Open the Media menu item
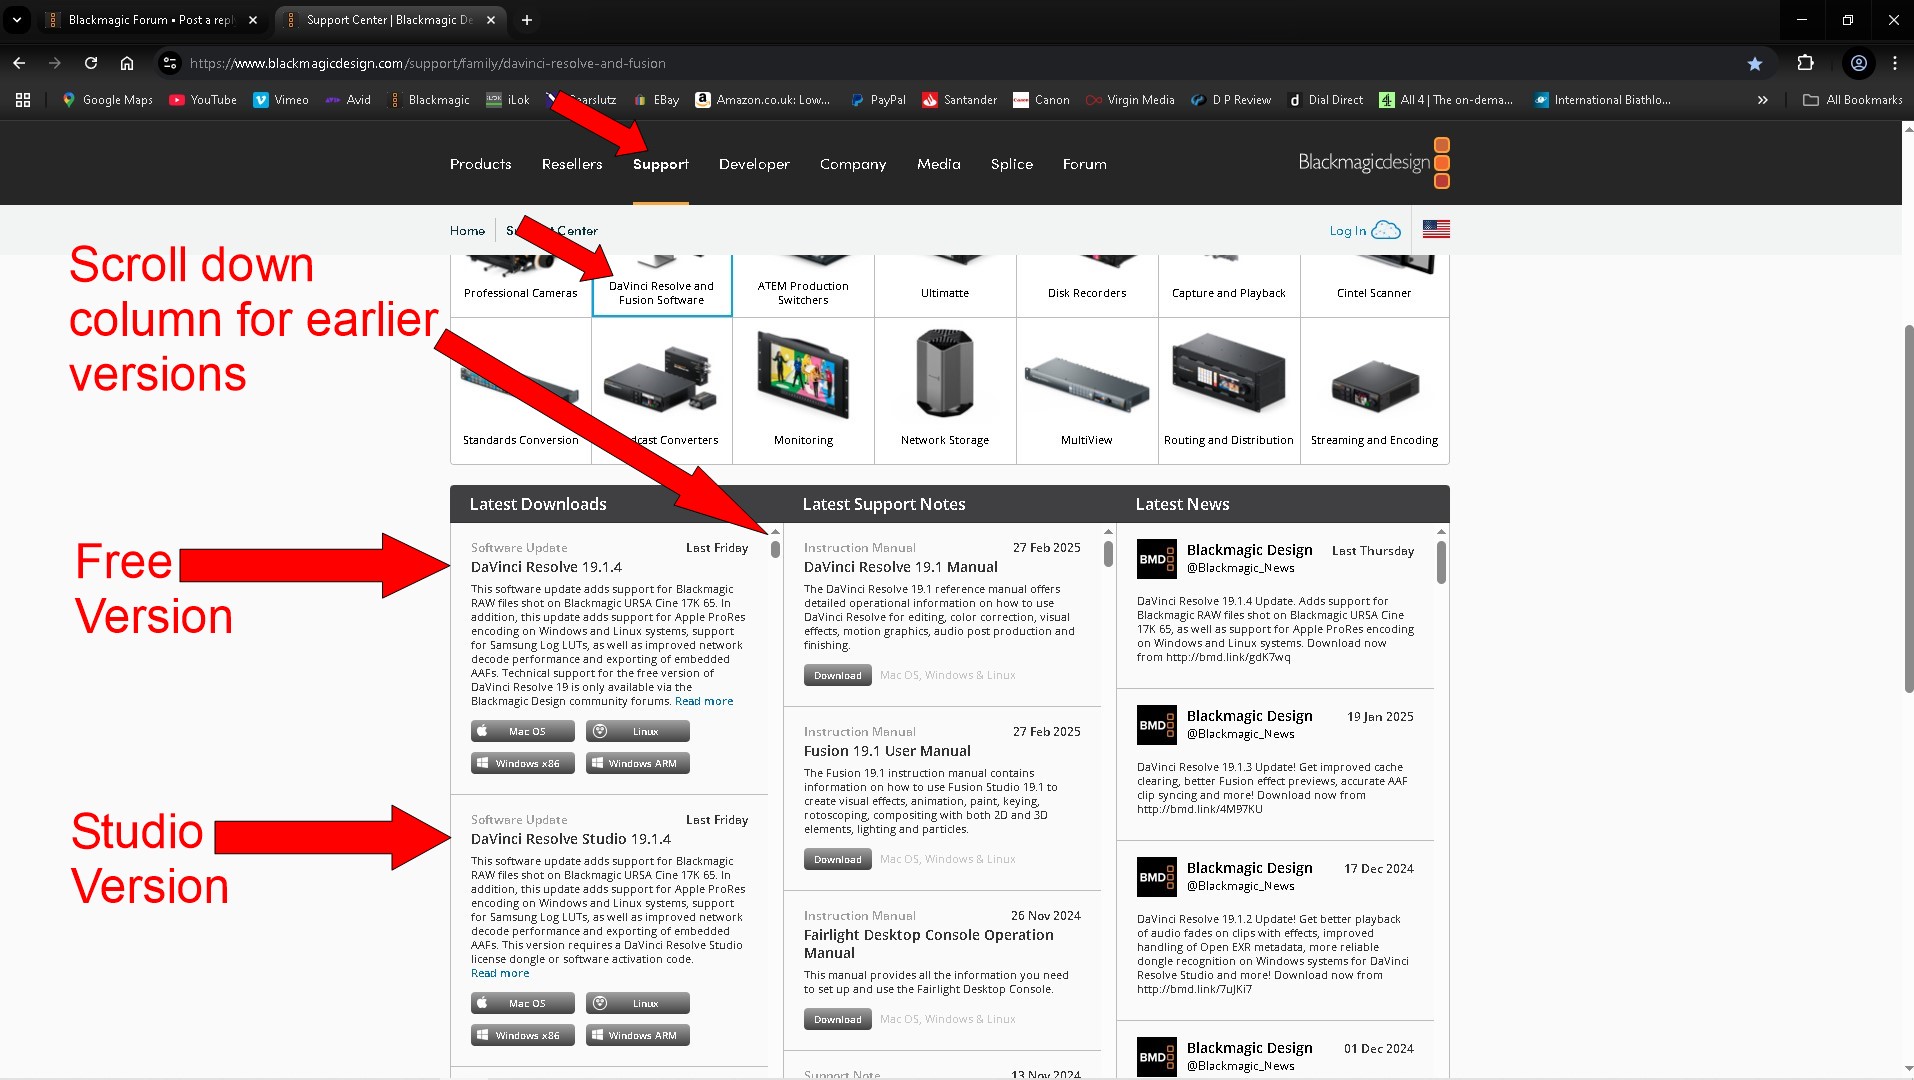1914x1080 pixels. 939,164
